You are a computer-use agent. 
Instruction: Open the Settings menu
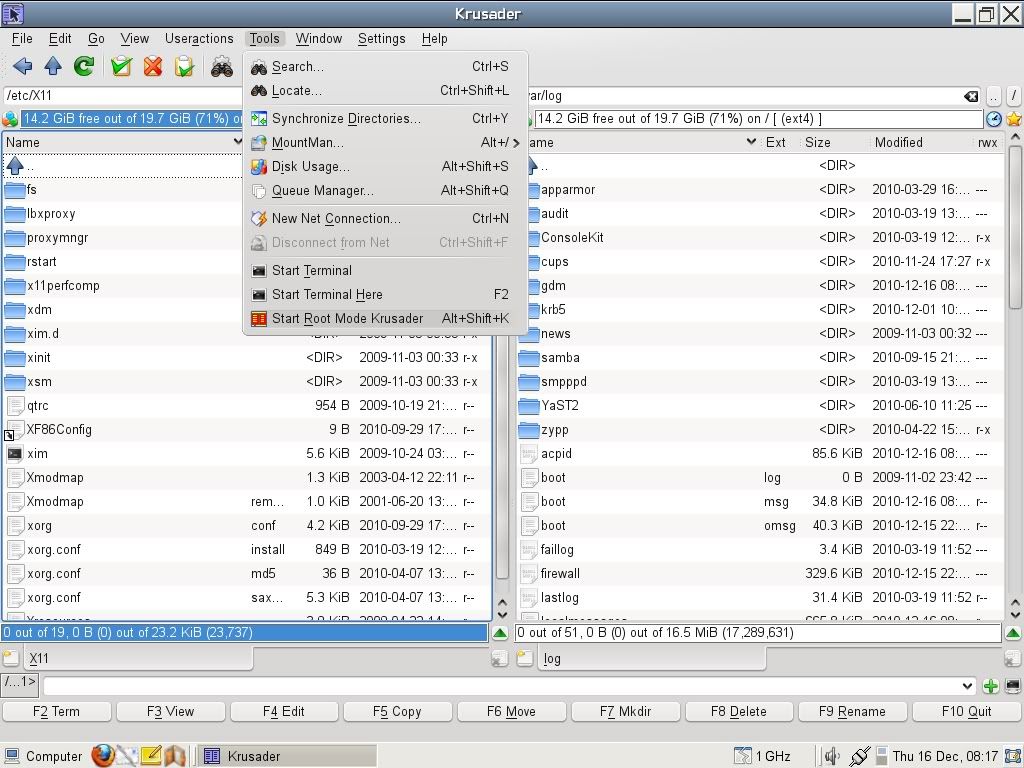(381, 39)
